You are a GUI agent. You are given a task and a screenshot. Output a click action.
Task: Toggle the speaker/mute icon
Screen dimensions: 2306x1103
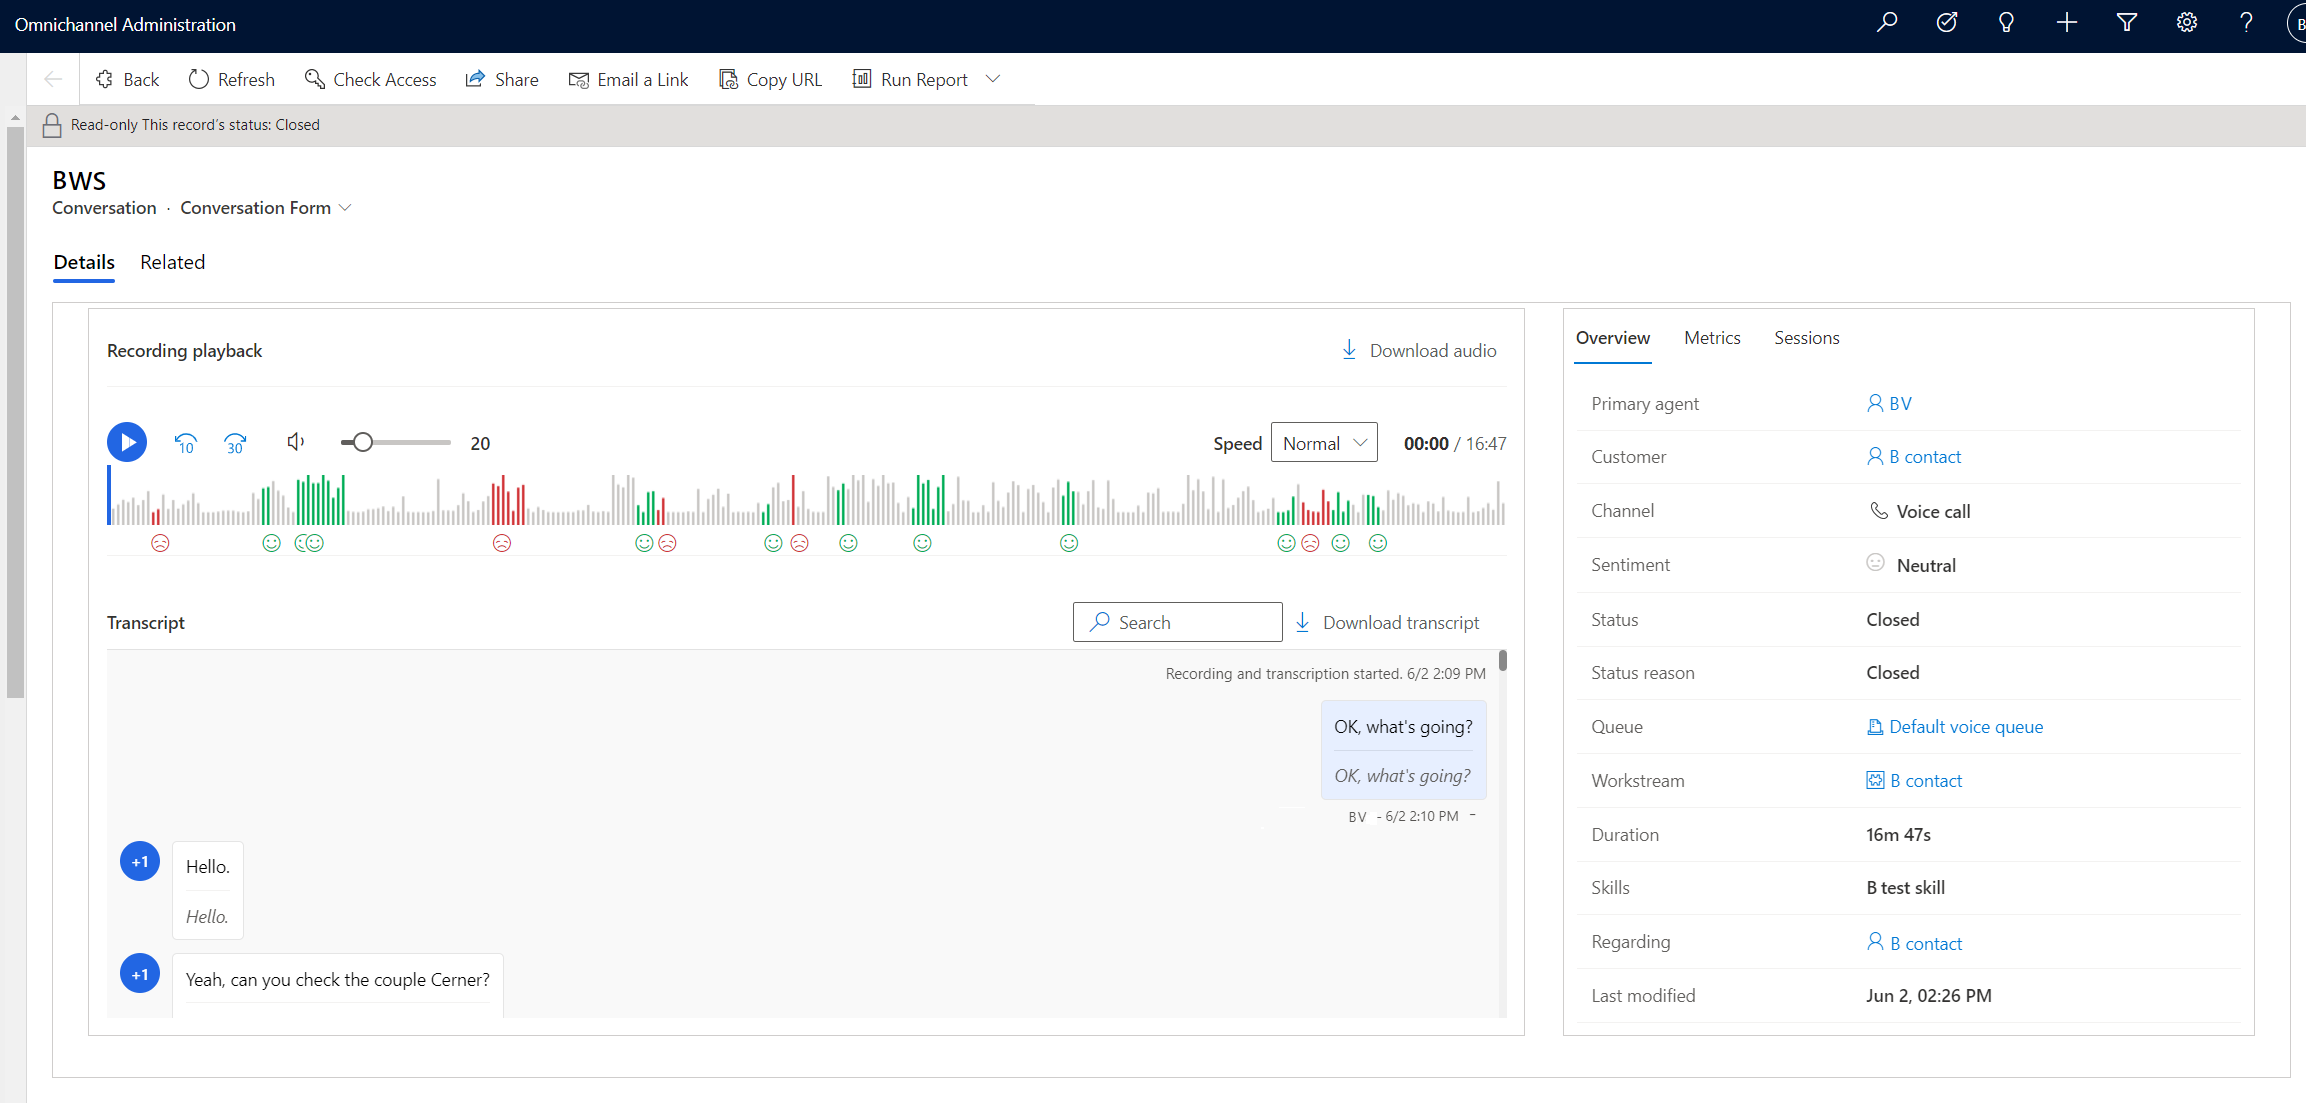tap(294, 441)
